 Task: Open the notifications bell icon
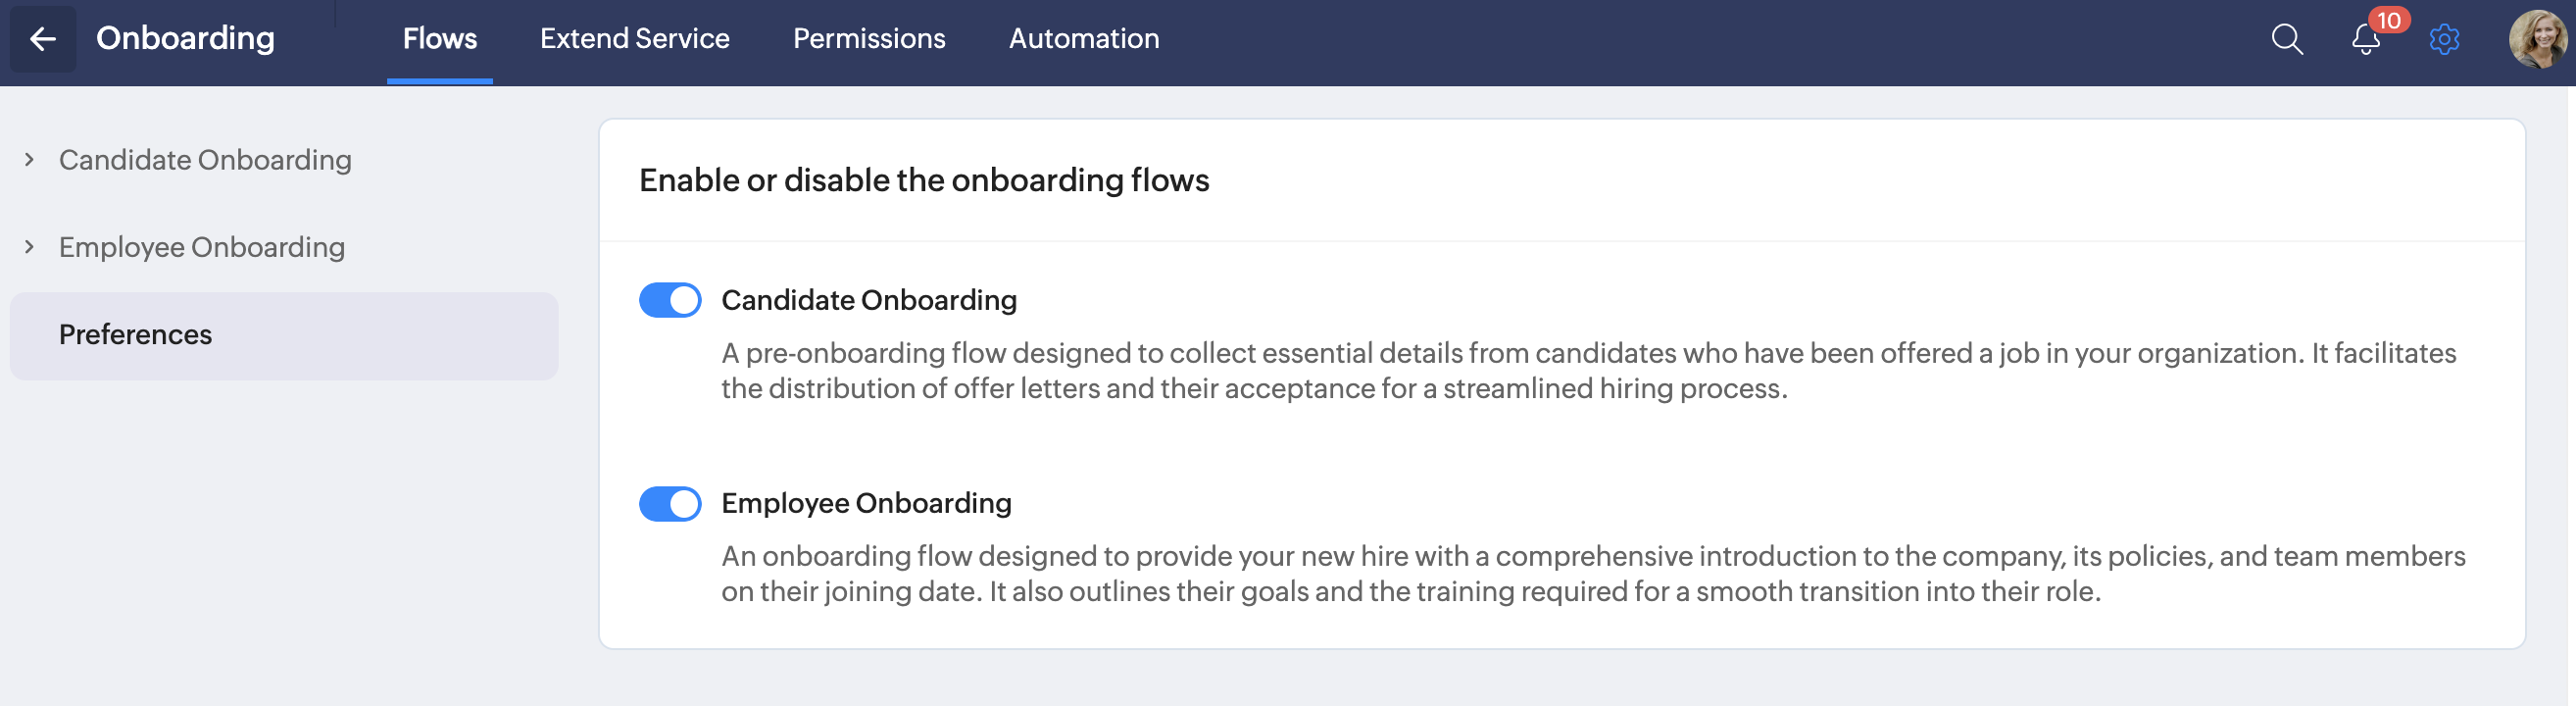click(2364, 40)
